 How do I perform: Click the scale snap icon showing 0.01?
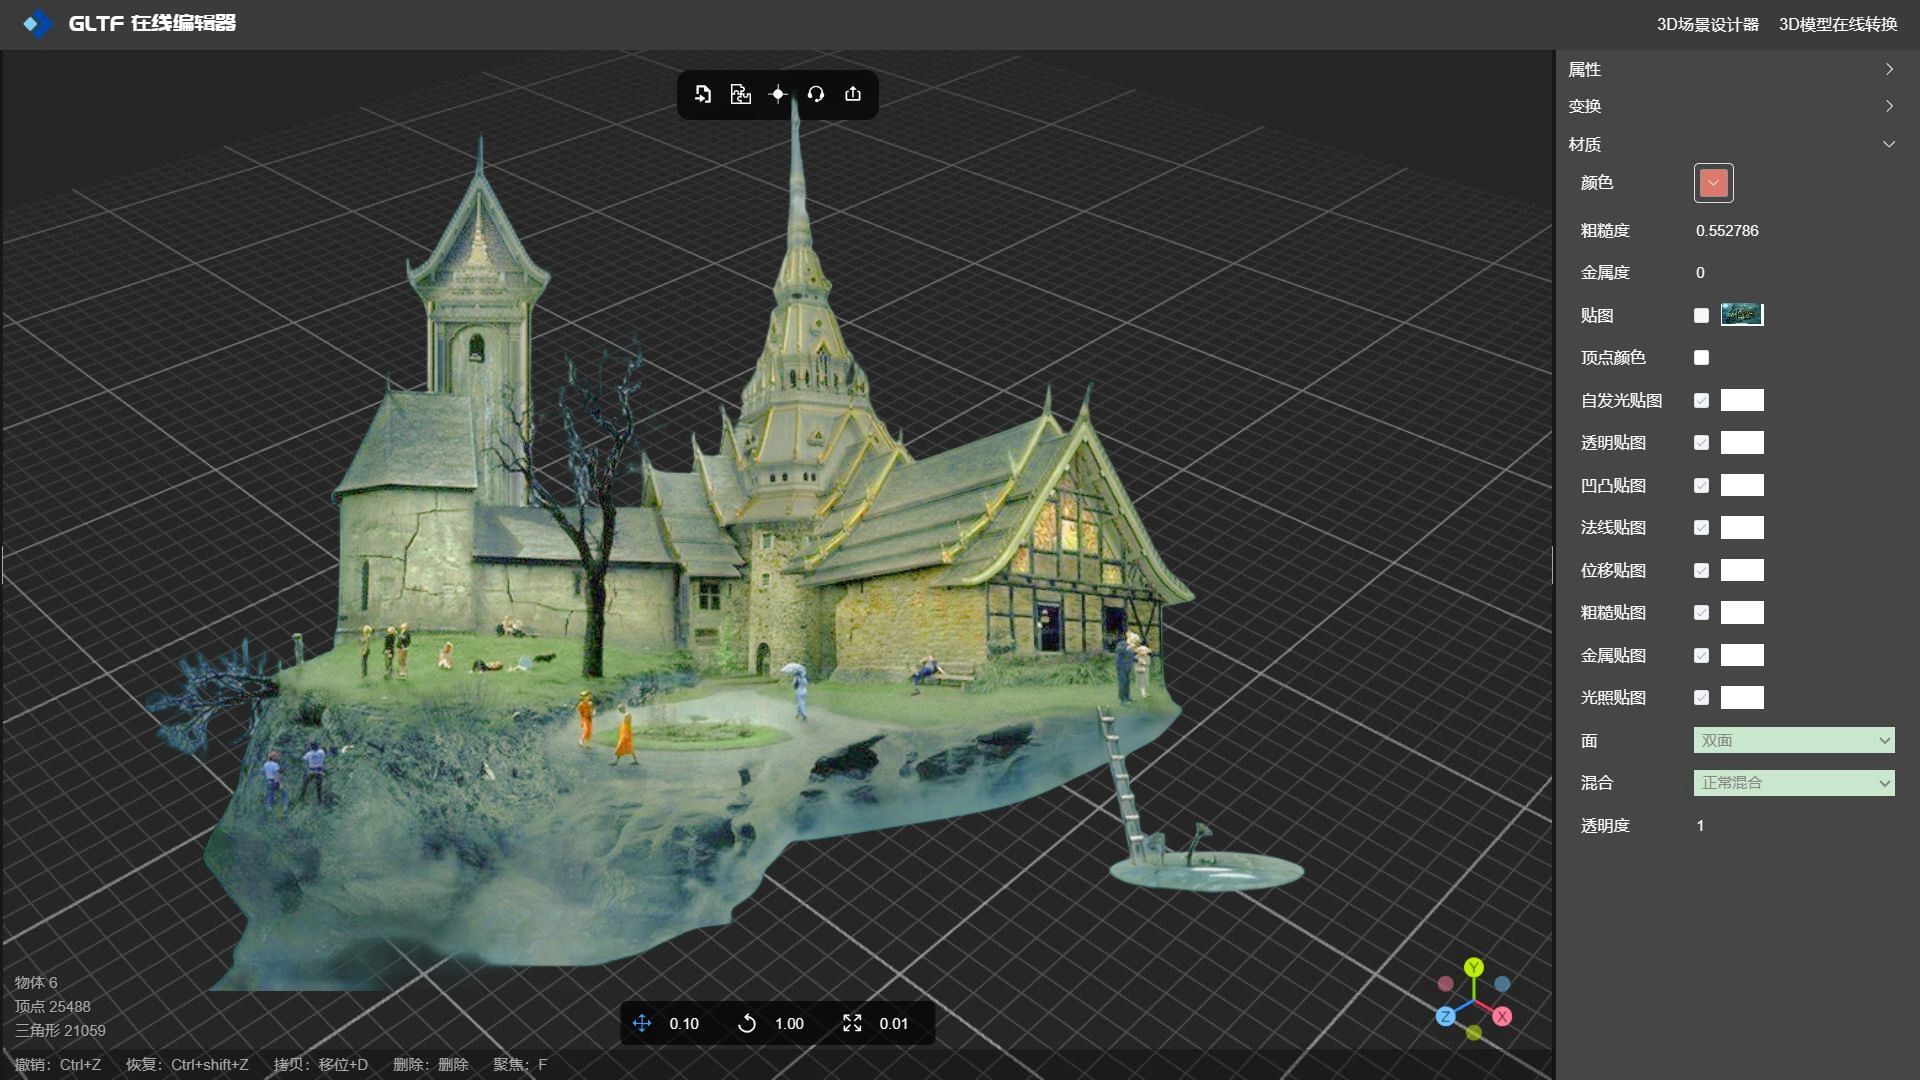(x=852, y=1023)
